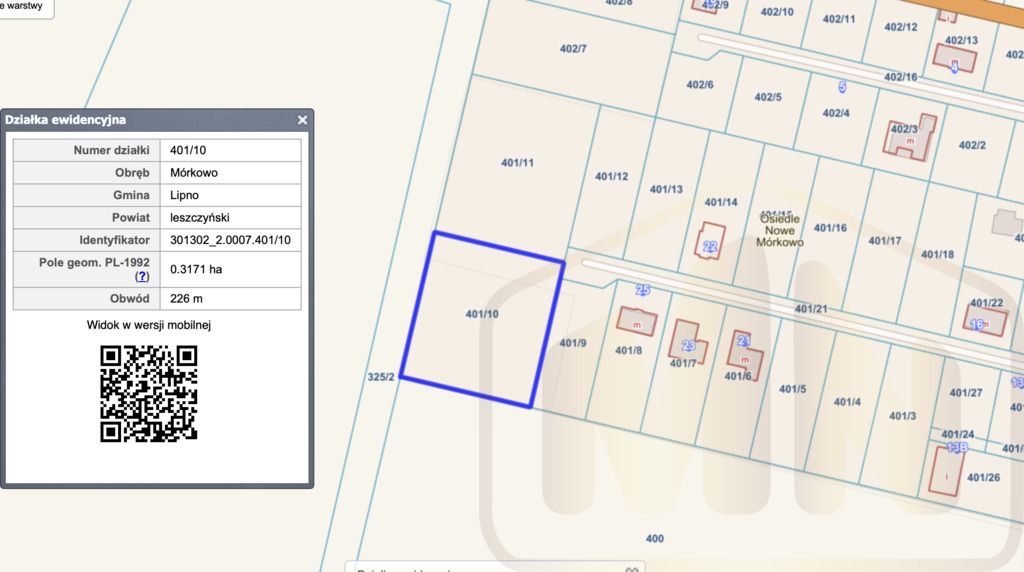Image resolution: width=1024 pixels, height=572 pixels.
Task: Click parcel label 402/13 on the map
Action: [961, 40]
